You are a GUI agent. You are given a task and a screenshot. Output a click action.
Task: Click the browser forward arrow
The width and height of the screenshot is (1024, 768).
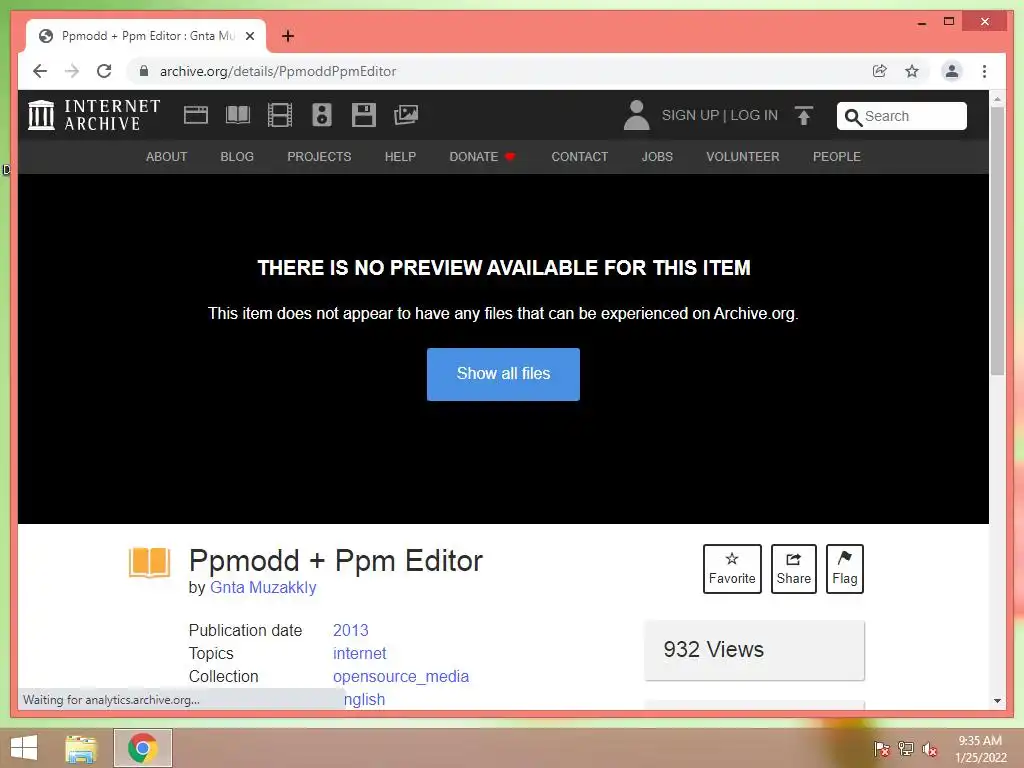[x=72, y=71]
